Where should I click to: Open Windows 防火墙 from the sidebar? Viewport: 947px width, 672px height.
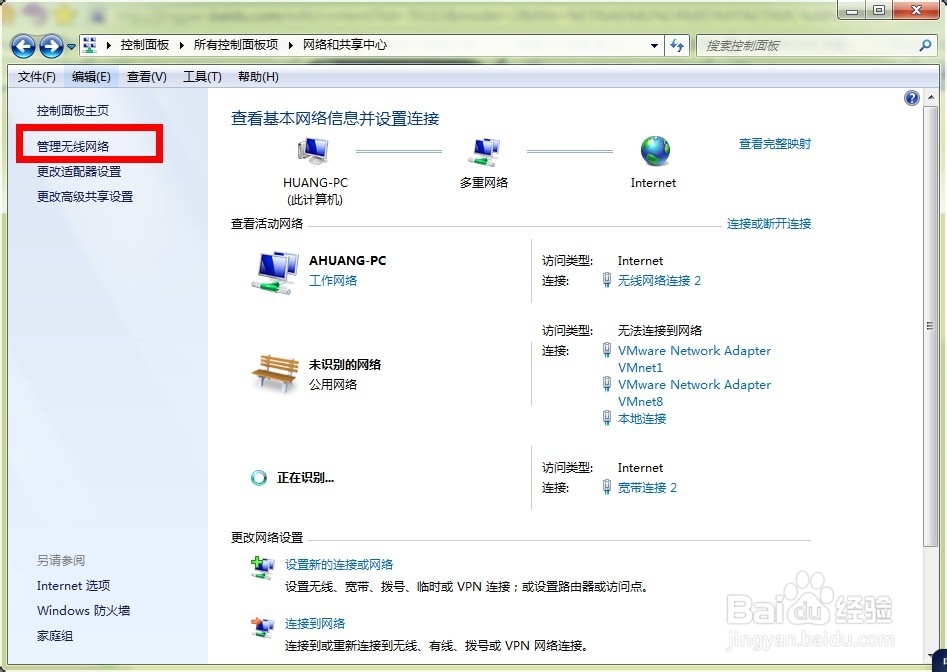pyautogui.click(x=83, y=610)
